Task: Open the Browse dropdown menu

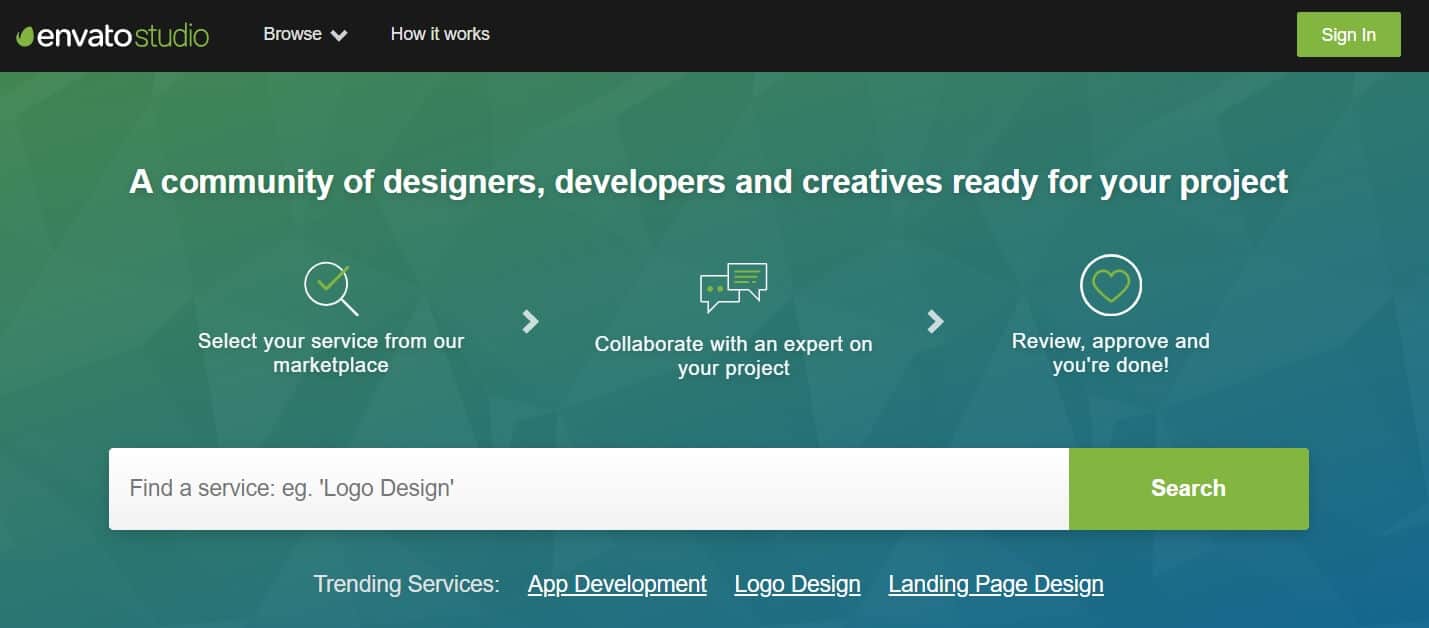Action: pos(305,34)
